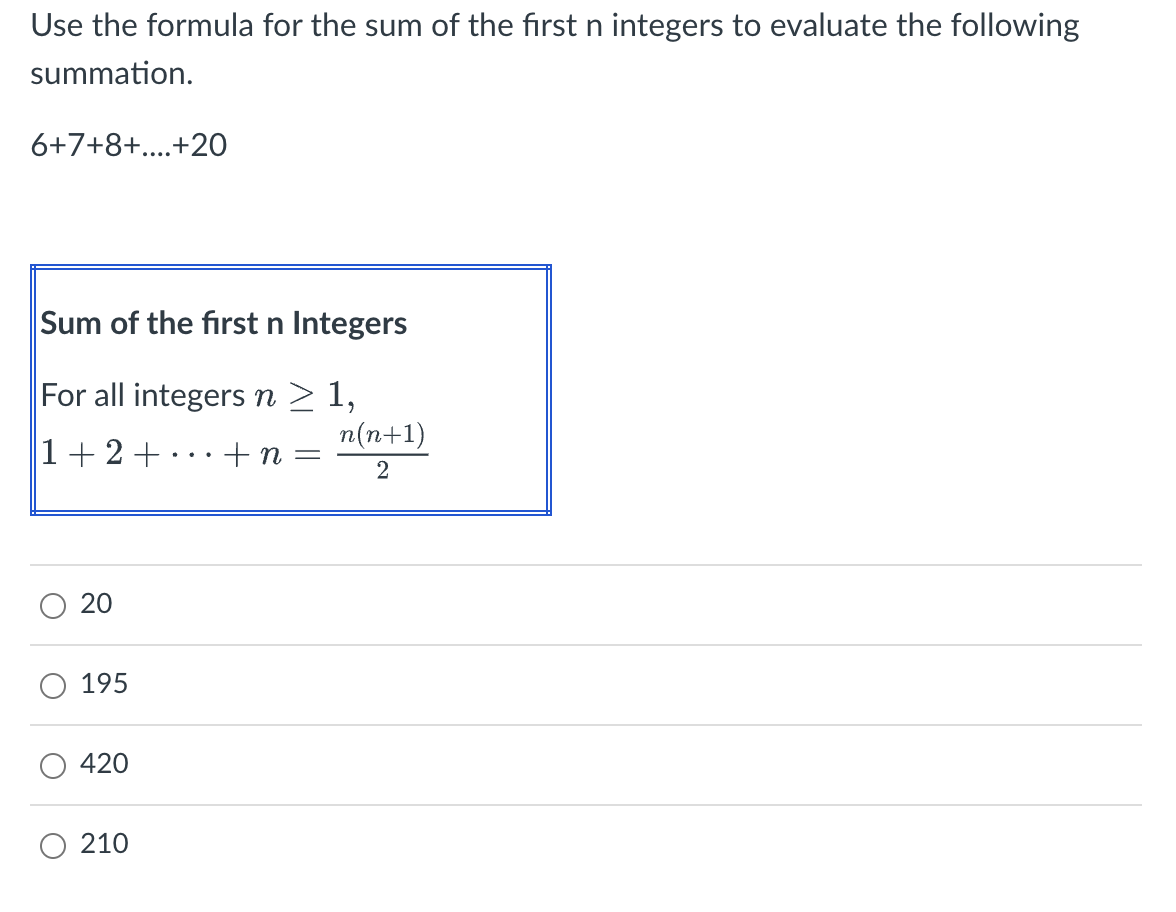Screen dimensions: 1176x912
Task: Choose the 195 answer radio button
Action: [52, 686]
